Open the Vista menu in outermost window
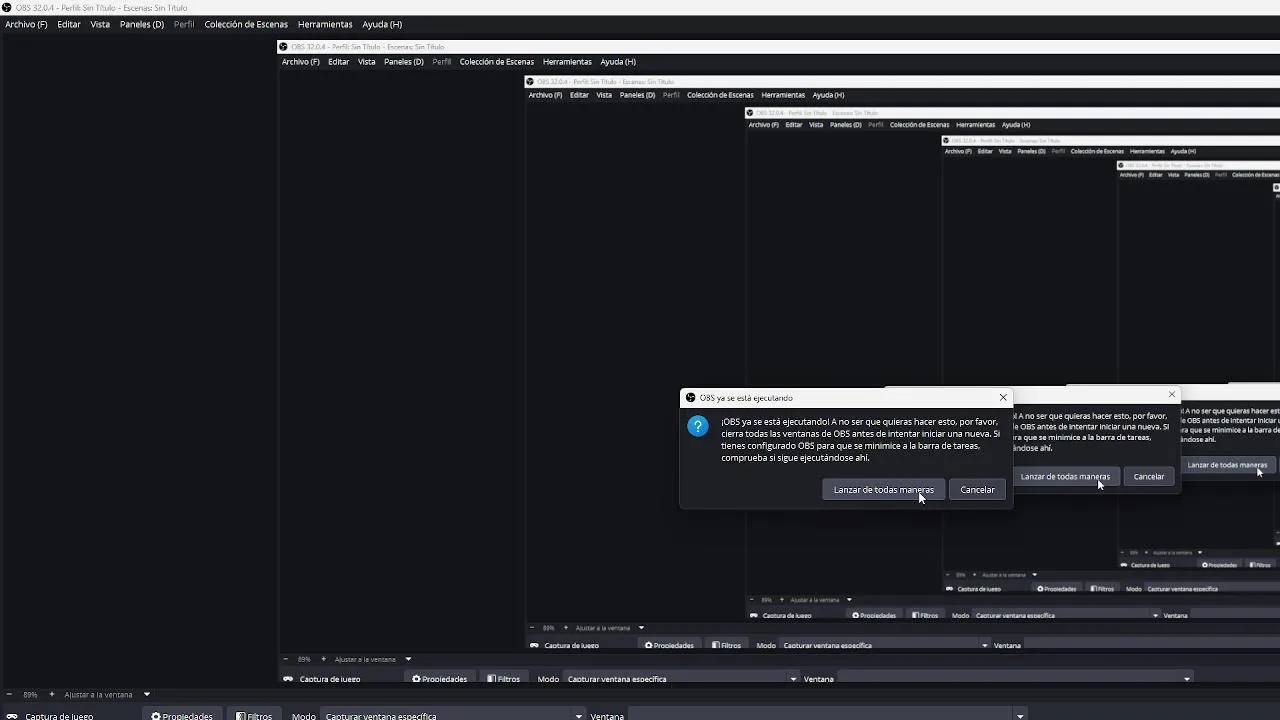 click(100, 24)
